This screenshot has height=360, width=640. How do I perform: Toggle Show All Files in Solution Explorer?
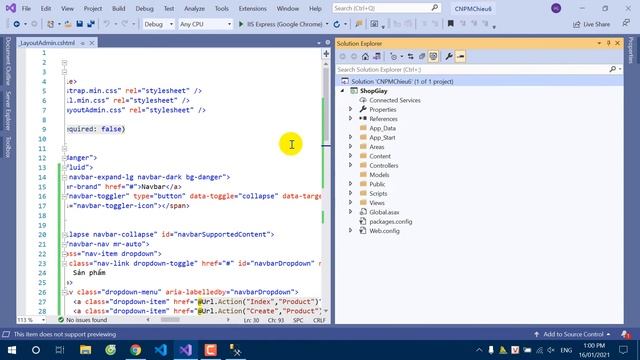coord(433,56)
